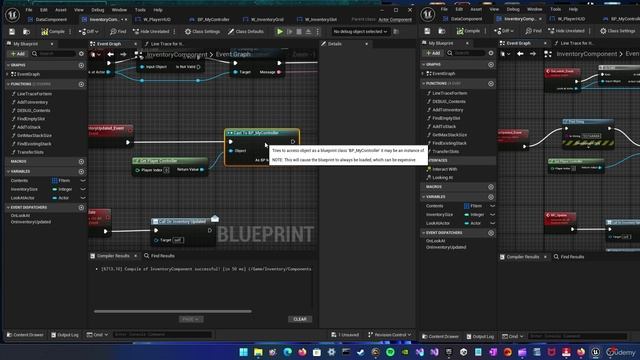
Task: Collapse the Variables section in left window
Action: (8, 171)
